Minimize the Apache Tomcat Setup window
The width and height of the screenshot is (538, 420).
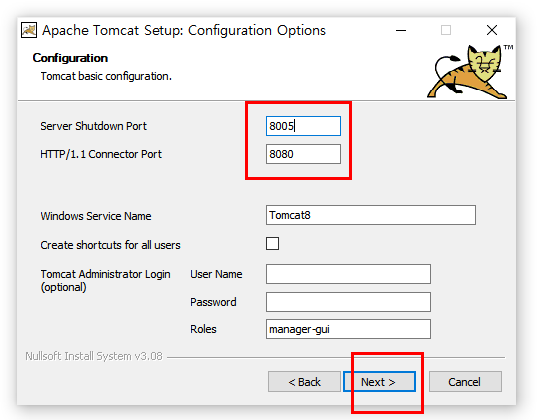[x=401, y=30]
